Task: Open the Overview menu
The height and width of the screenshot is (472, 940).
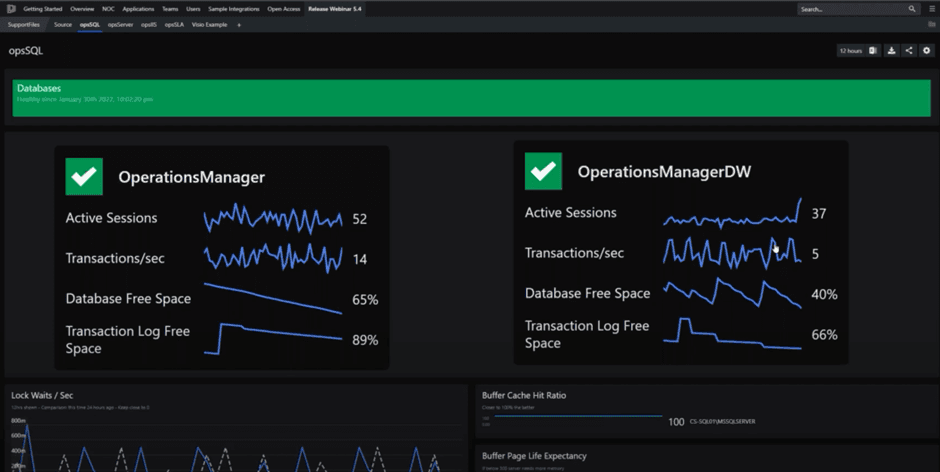Action: [82, 9]
